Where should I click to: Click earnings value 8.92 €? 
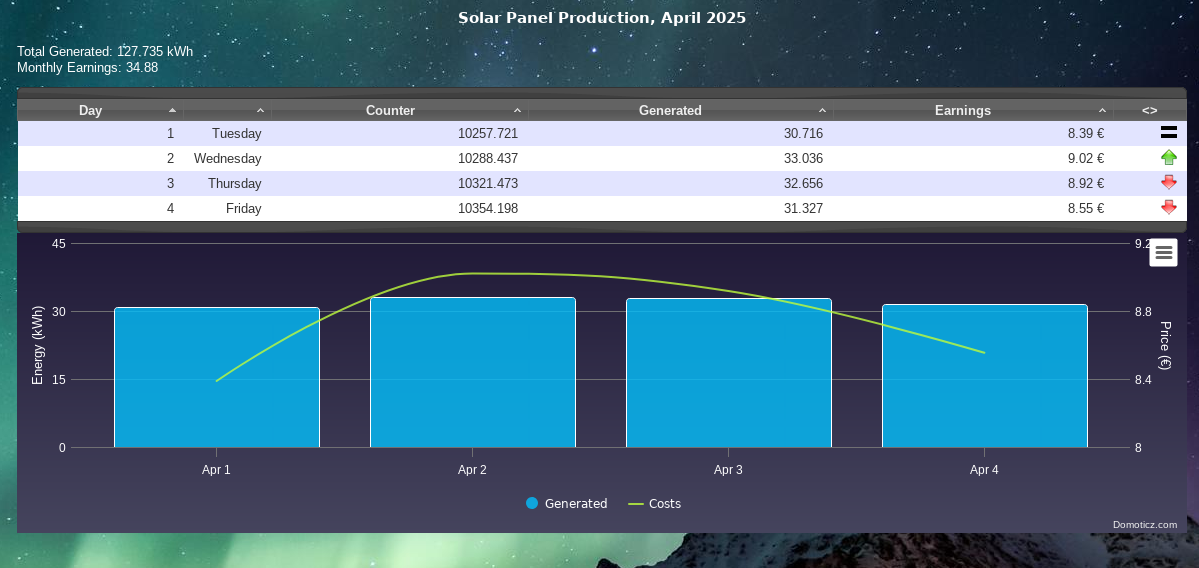(x=1086, y=183)
